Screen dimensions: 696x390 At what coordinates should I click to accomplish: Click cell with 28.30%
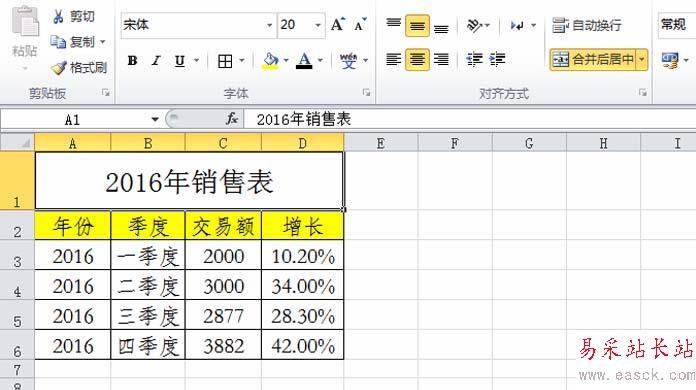[x=303, y=316]
